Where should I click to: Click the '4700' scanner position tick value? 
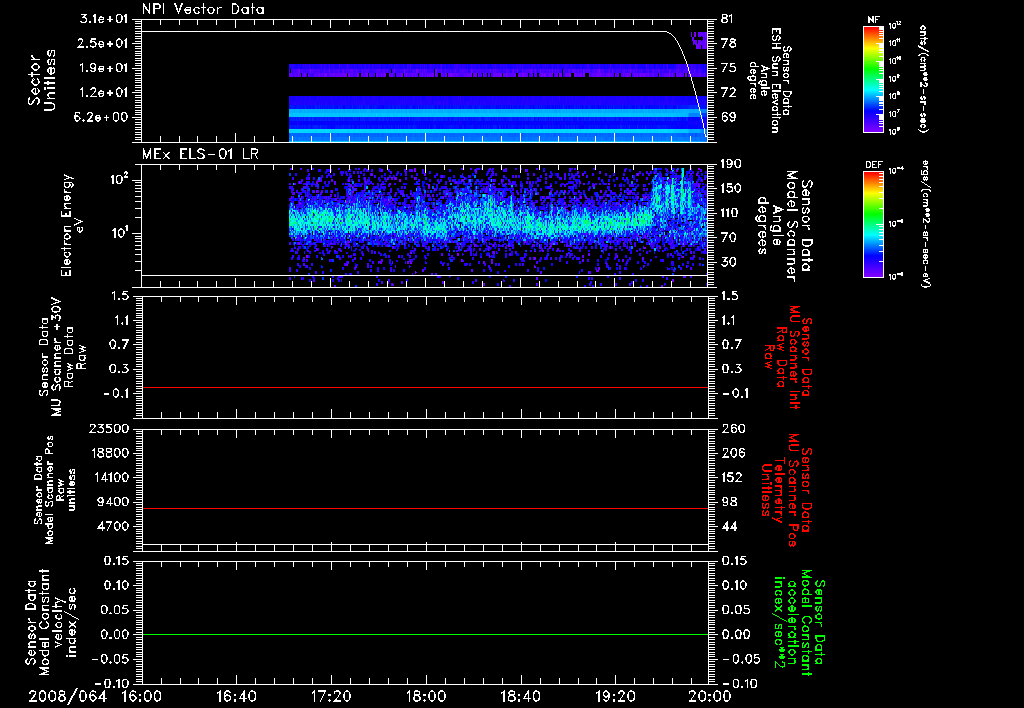pyautogui.click(x=113, y=526)
